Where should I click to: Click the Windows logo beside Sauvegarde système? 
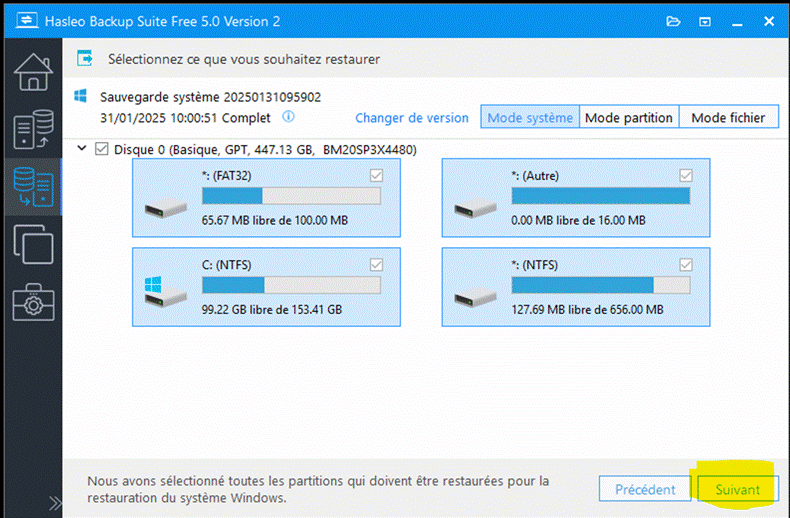coord(81,96)
